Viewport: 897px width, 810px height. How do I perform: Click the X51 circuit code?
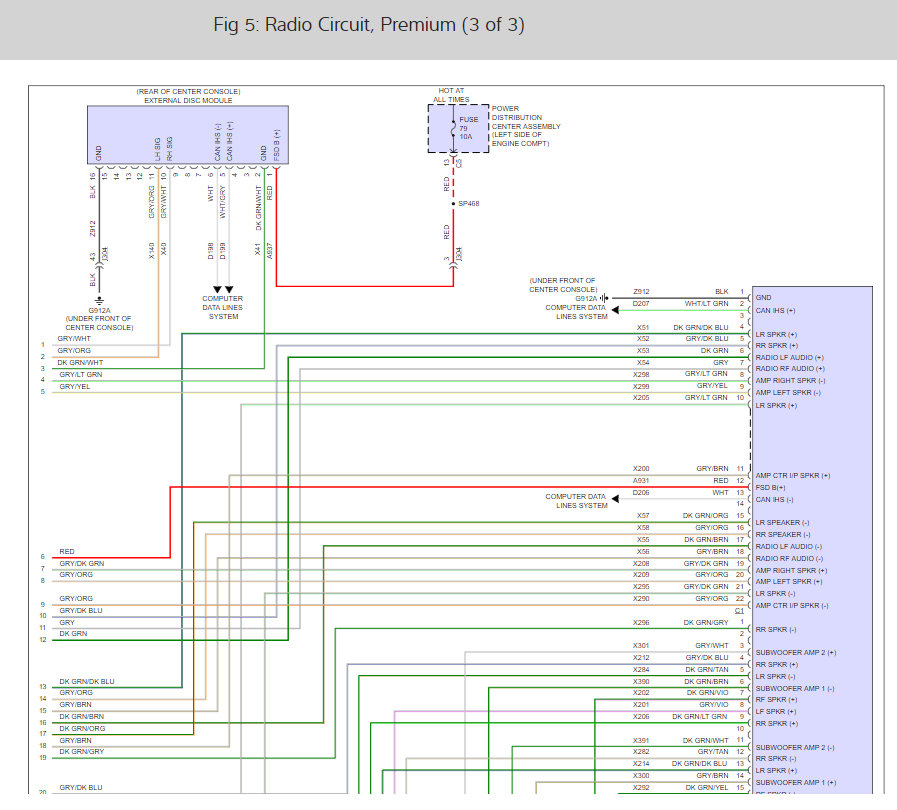pyautogui.click(x=643, y=328)
